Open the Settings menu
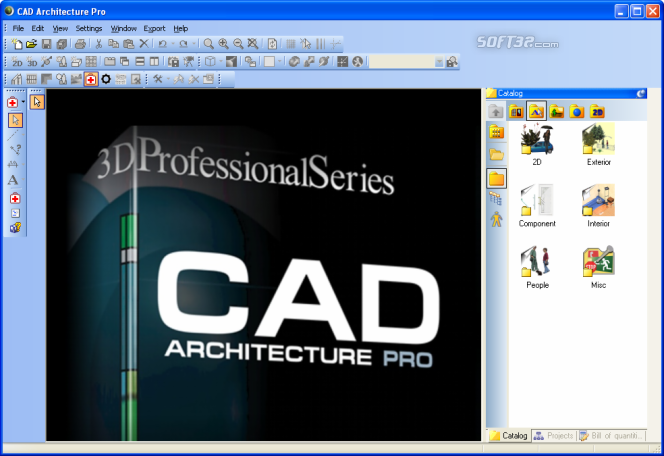 pyautogui.click(x=89, y=28)
